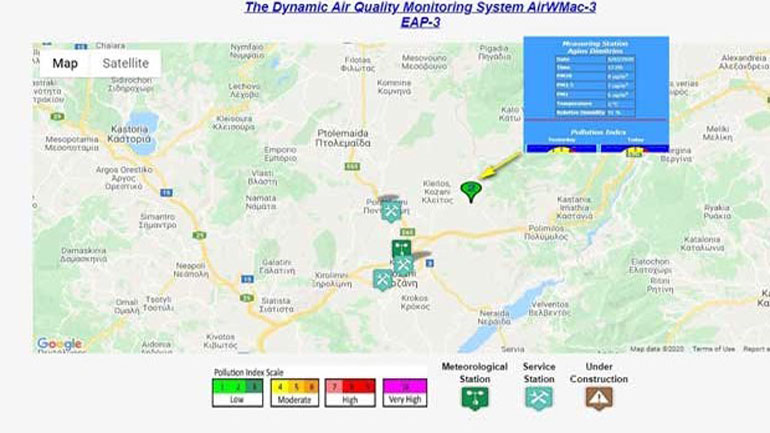
Task: Click the green Low pollution index swatch
Action: [239, 385]
